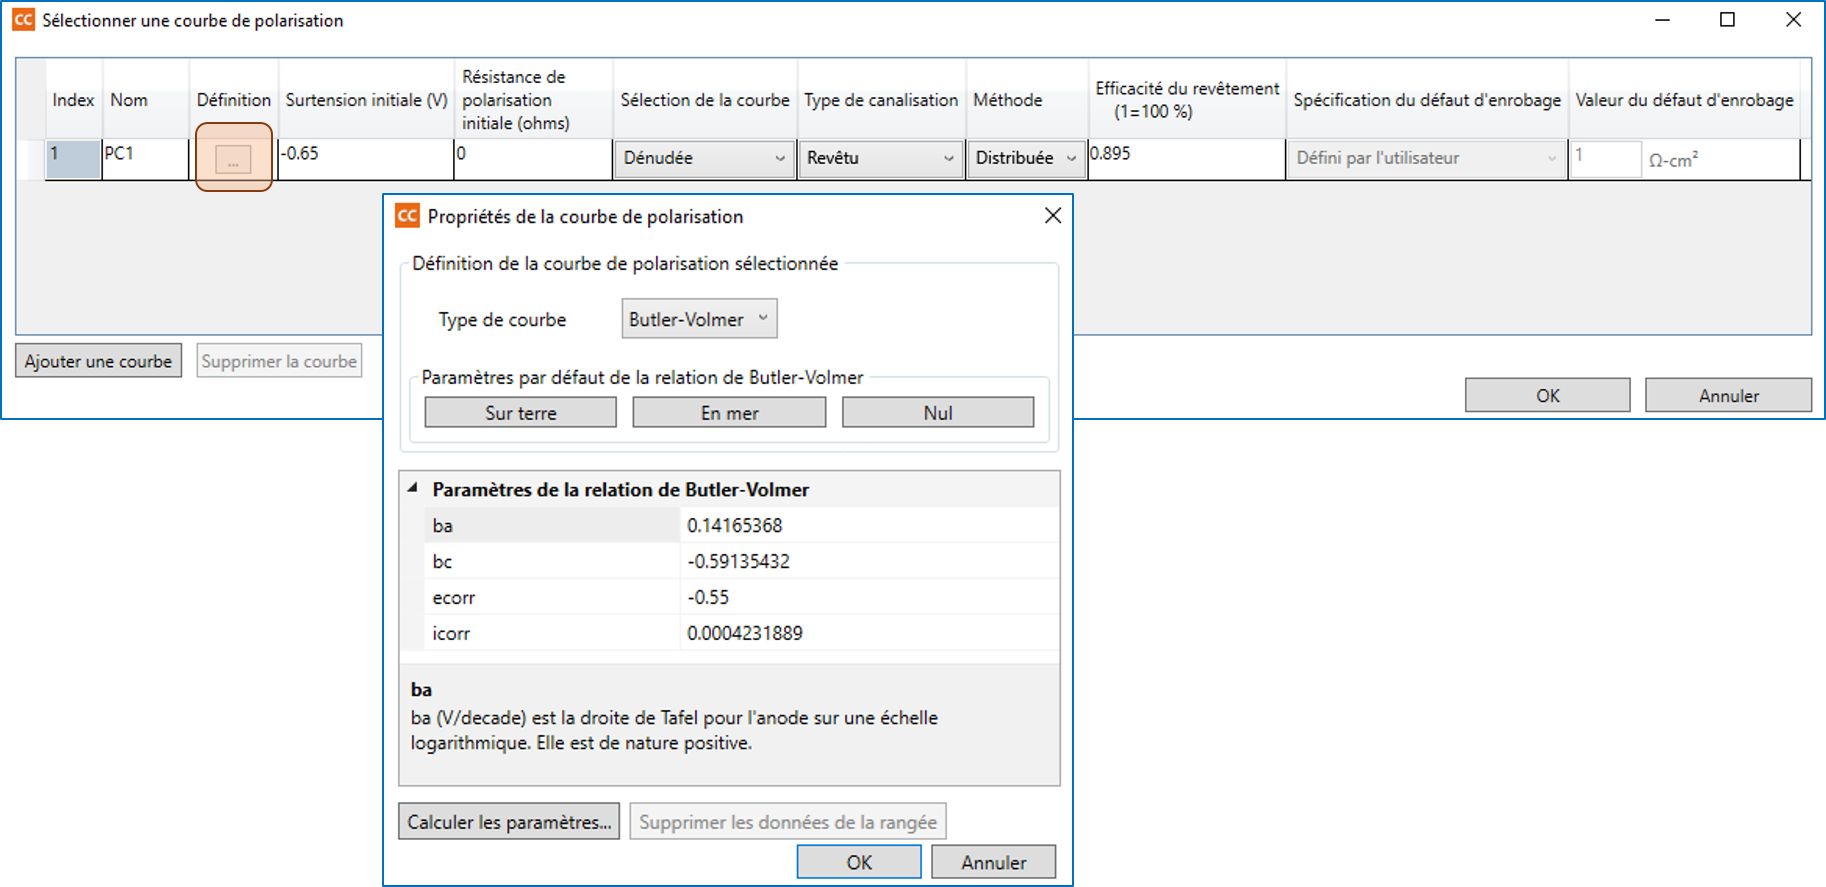Click Annuler in the main window
The width and height of the screenshot is (1826, 887).
pos(1728,395)
